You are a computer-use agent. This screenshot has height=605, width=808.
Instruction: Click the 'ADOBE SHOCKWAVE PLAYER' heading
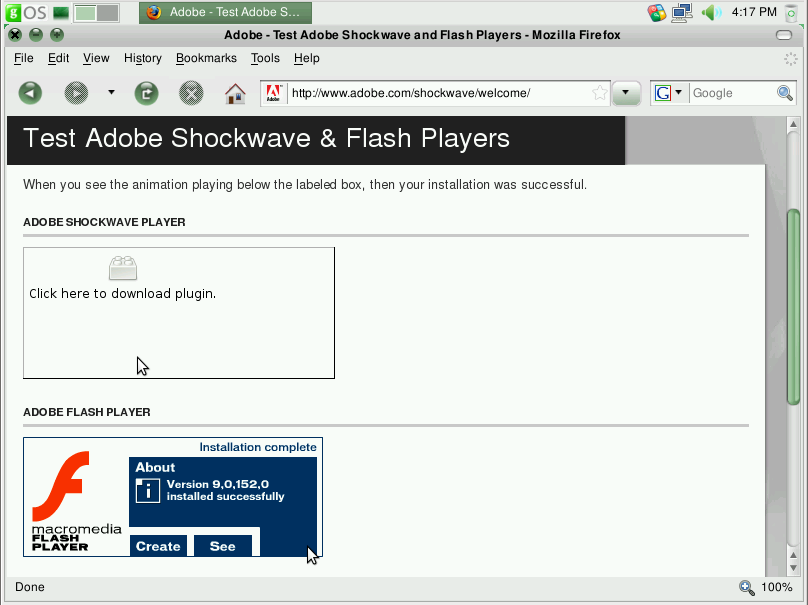pyautogui.click(x=104, y=222)
